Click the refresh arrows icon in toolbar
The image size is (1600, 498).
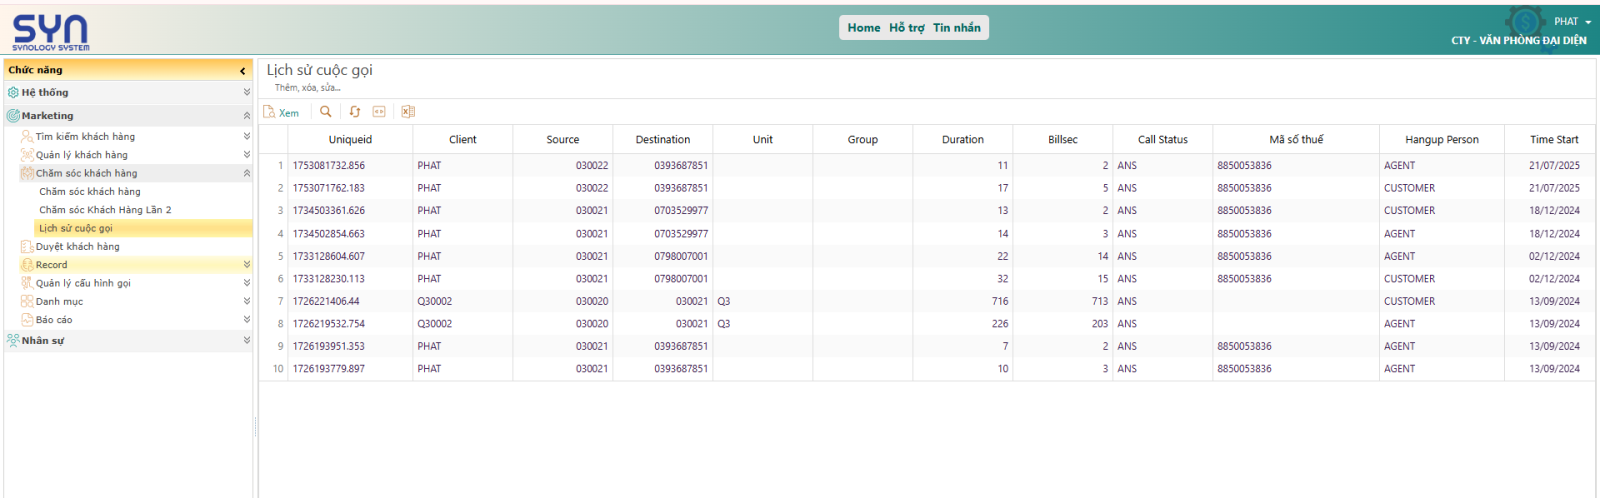click(x=354, y=112)
